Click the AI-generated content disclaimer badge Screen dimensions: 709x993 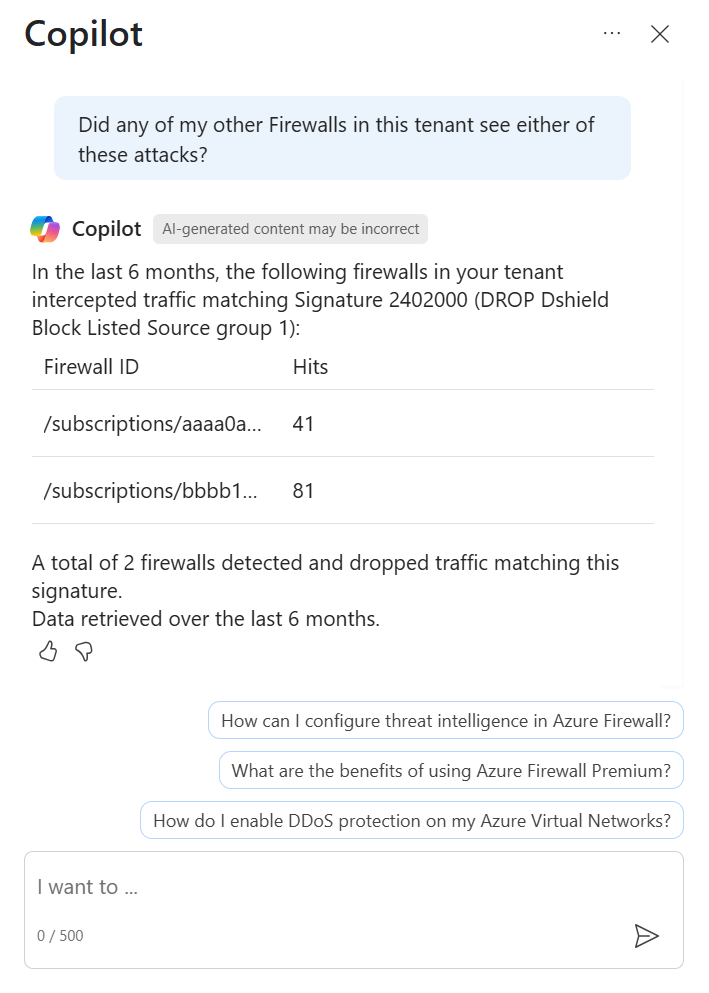click(291, 229)
